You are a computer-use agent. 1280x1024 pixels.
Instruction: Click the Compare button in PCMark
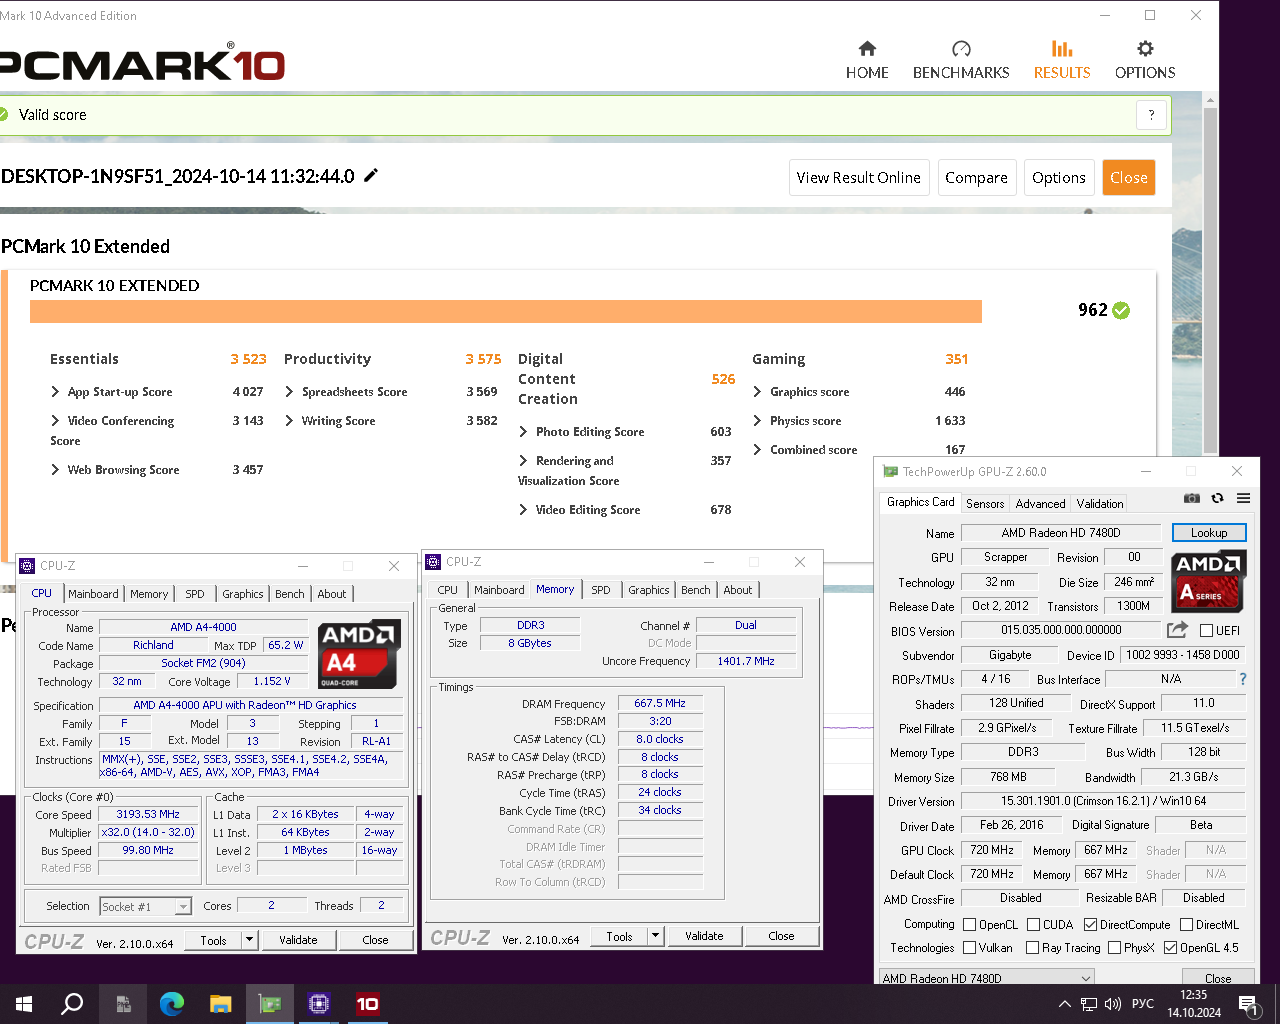click(x=976, y=178)
